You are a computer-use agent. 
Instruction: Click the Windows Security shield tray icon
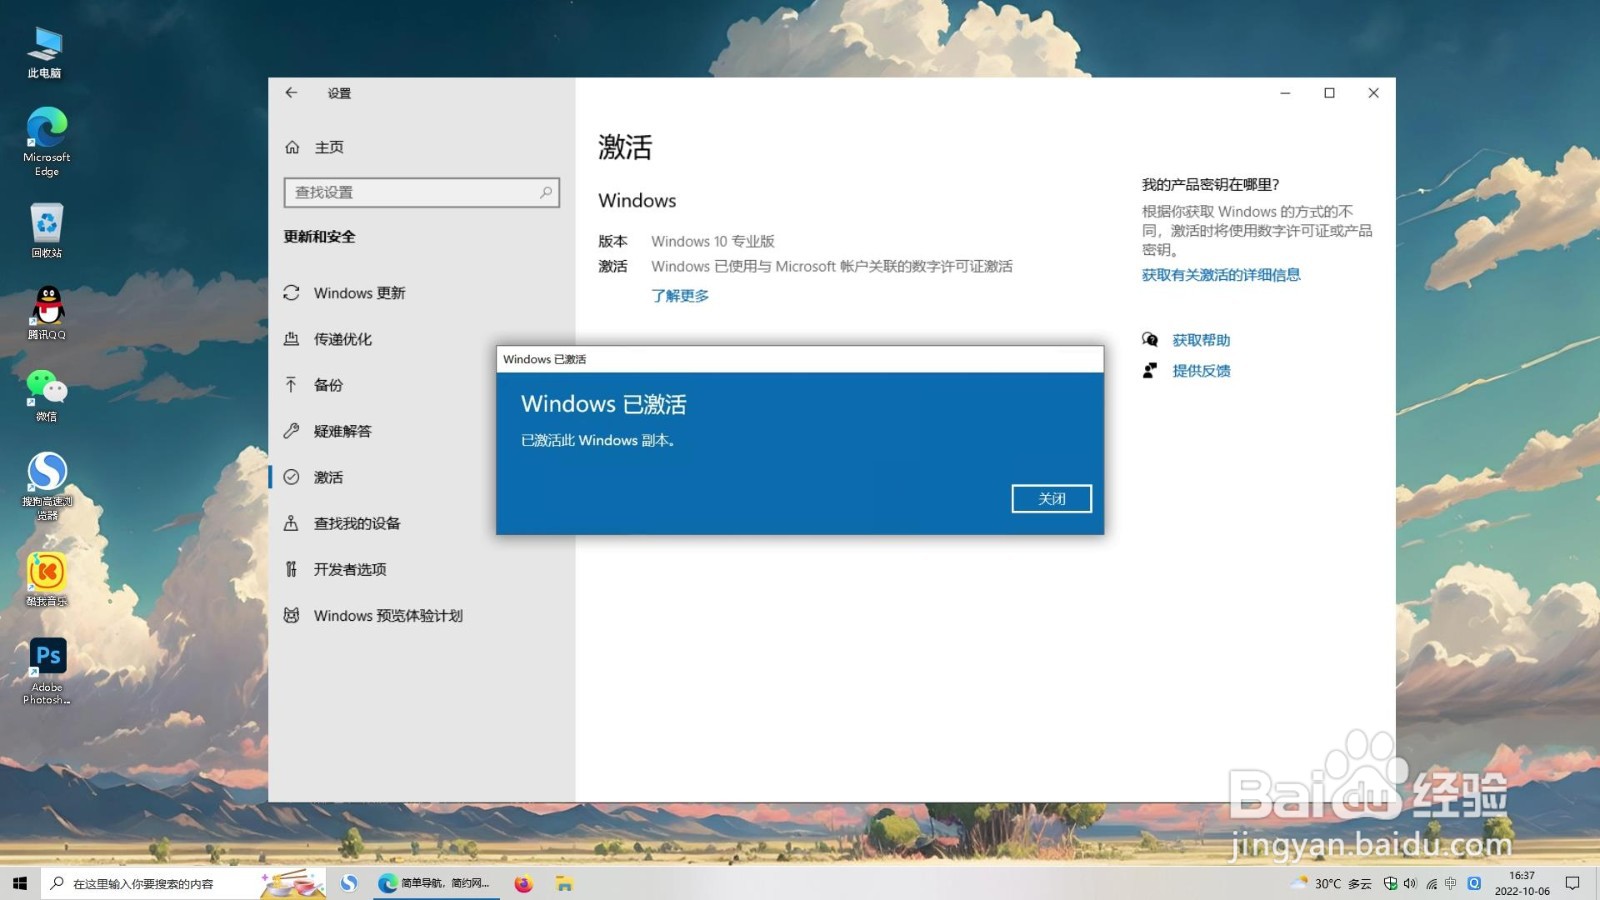(1391, 883)
